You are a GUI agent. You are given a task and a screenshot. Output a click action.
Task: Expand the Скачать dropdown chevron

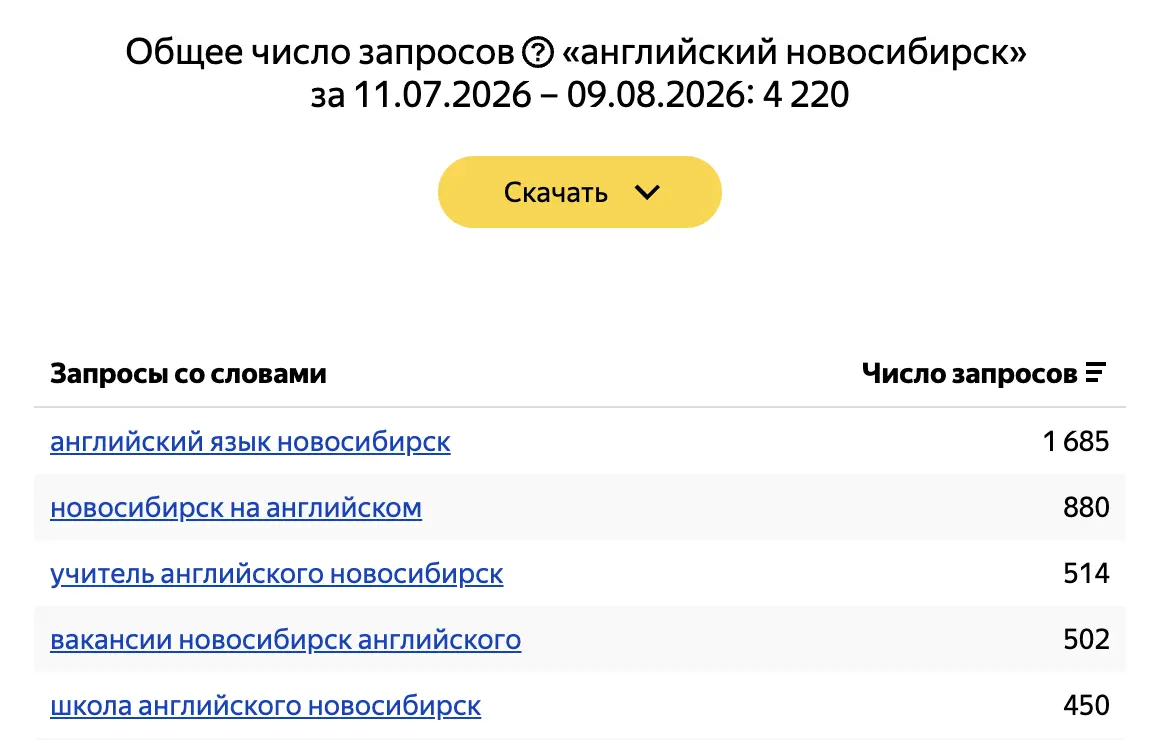[x=647, y=192]
